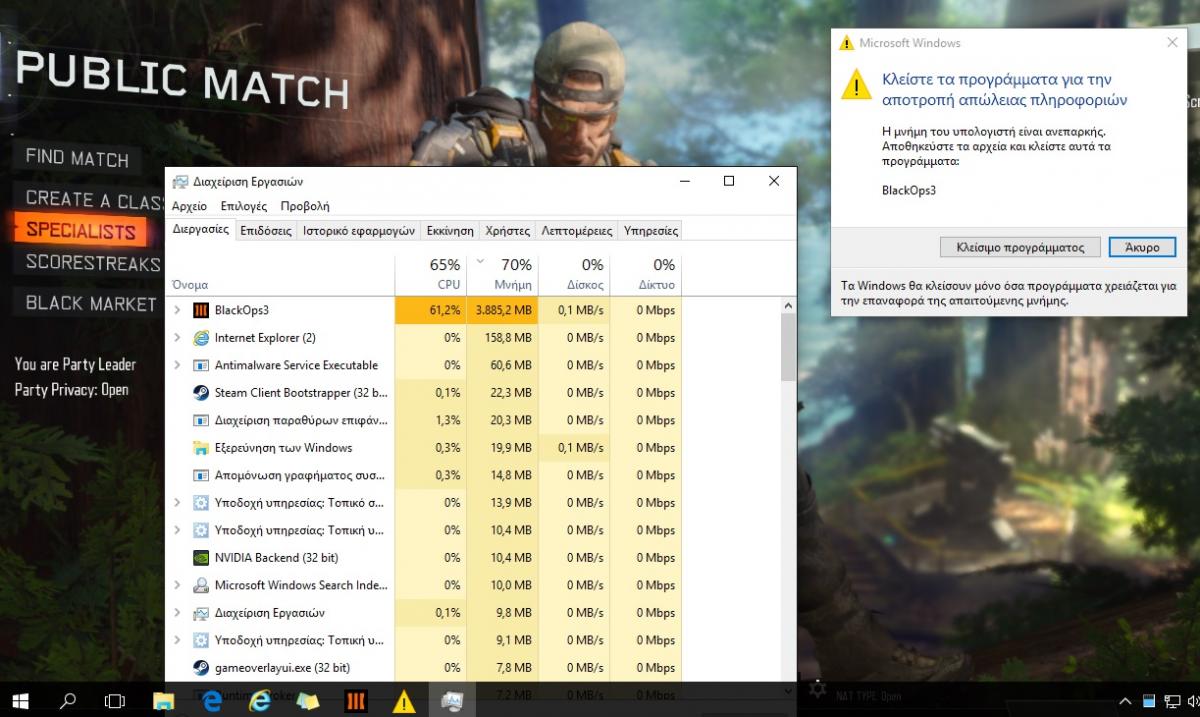Switch to the Λεπτομέρειες tab
Viewport: 1200px width, 717px height.
(x=577, y=230)
